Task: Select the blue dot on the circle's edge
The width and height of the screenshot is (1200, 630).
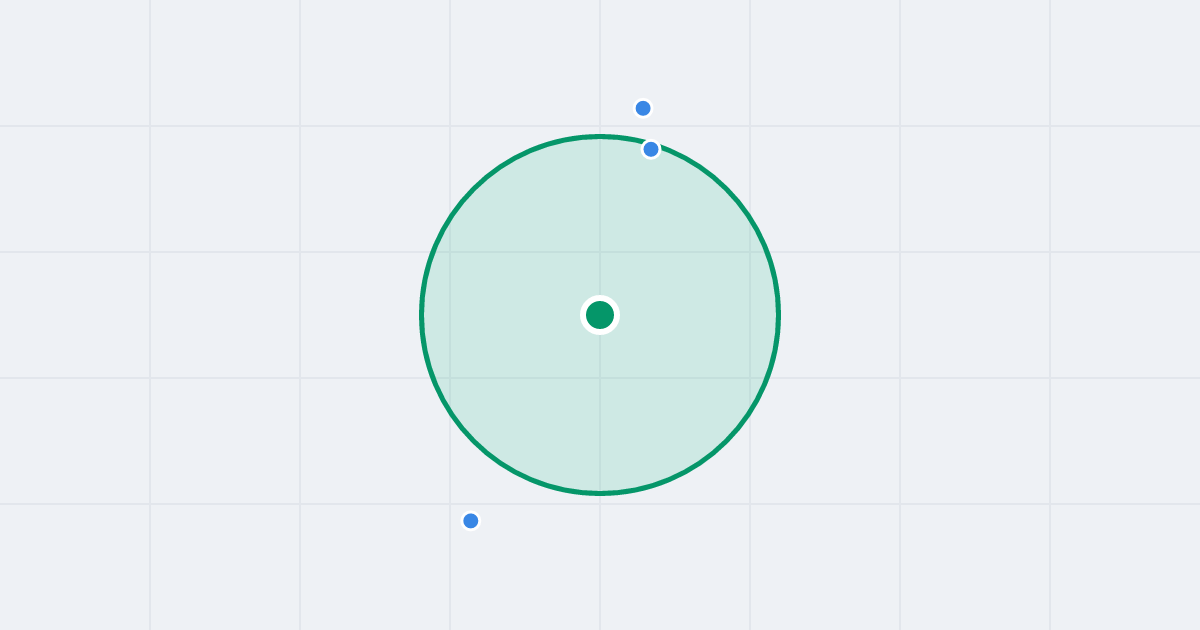Action: tap(651, 149)
